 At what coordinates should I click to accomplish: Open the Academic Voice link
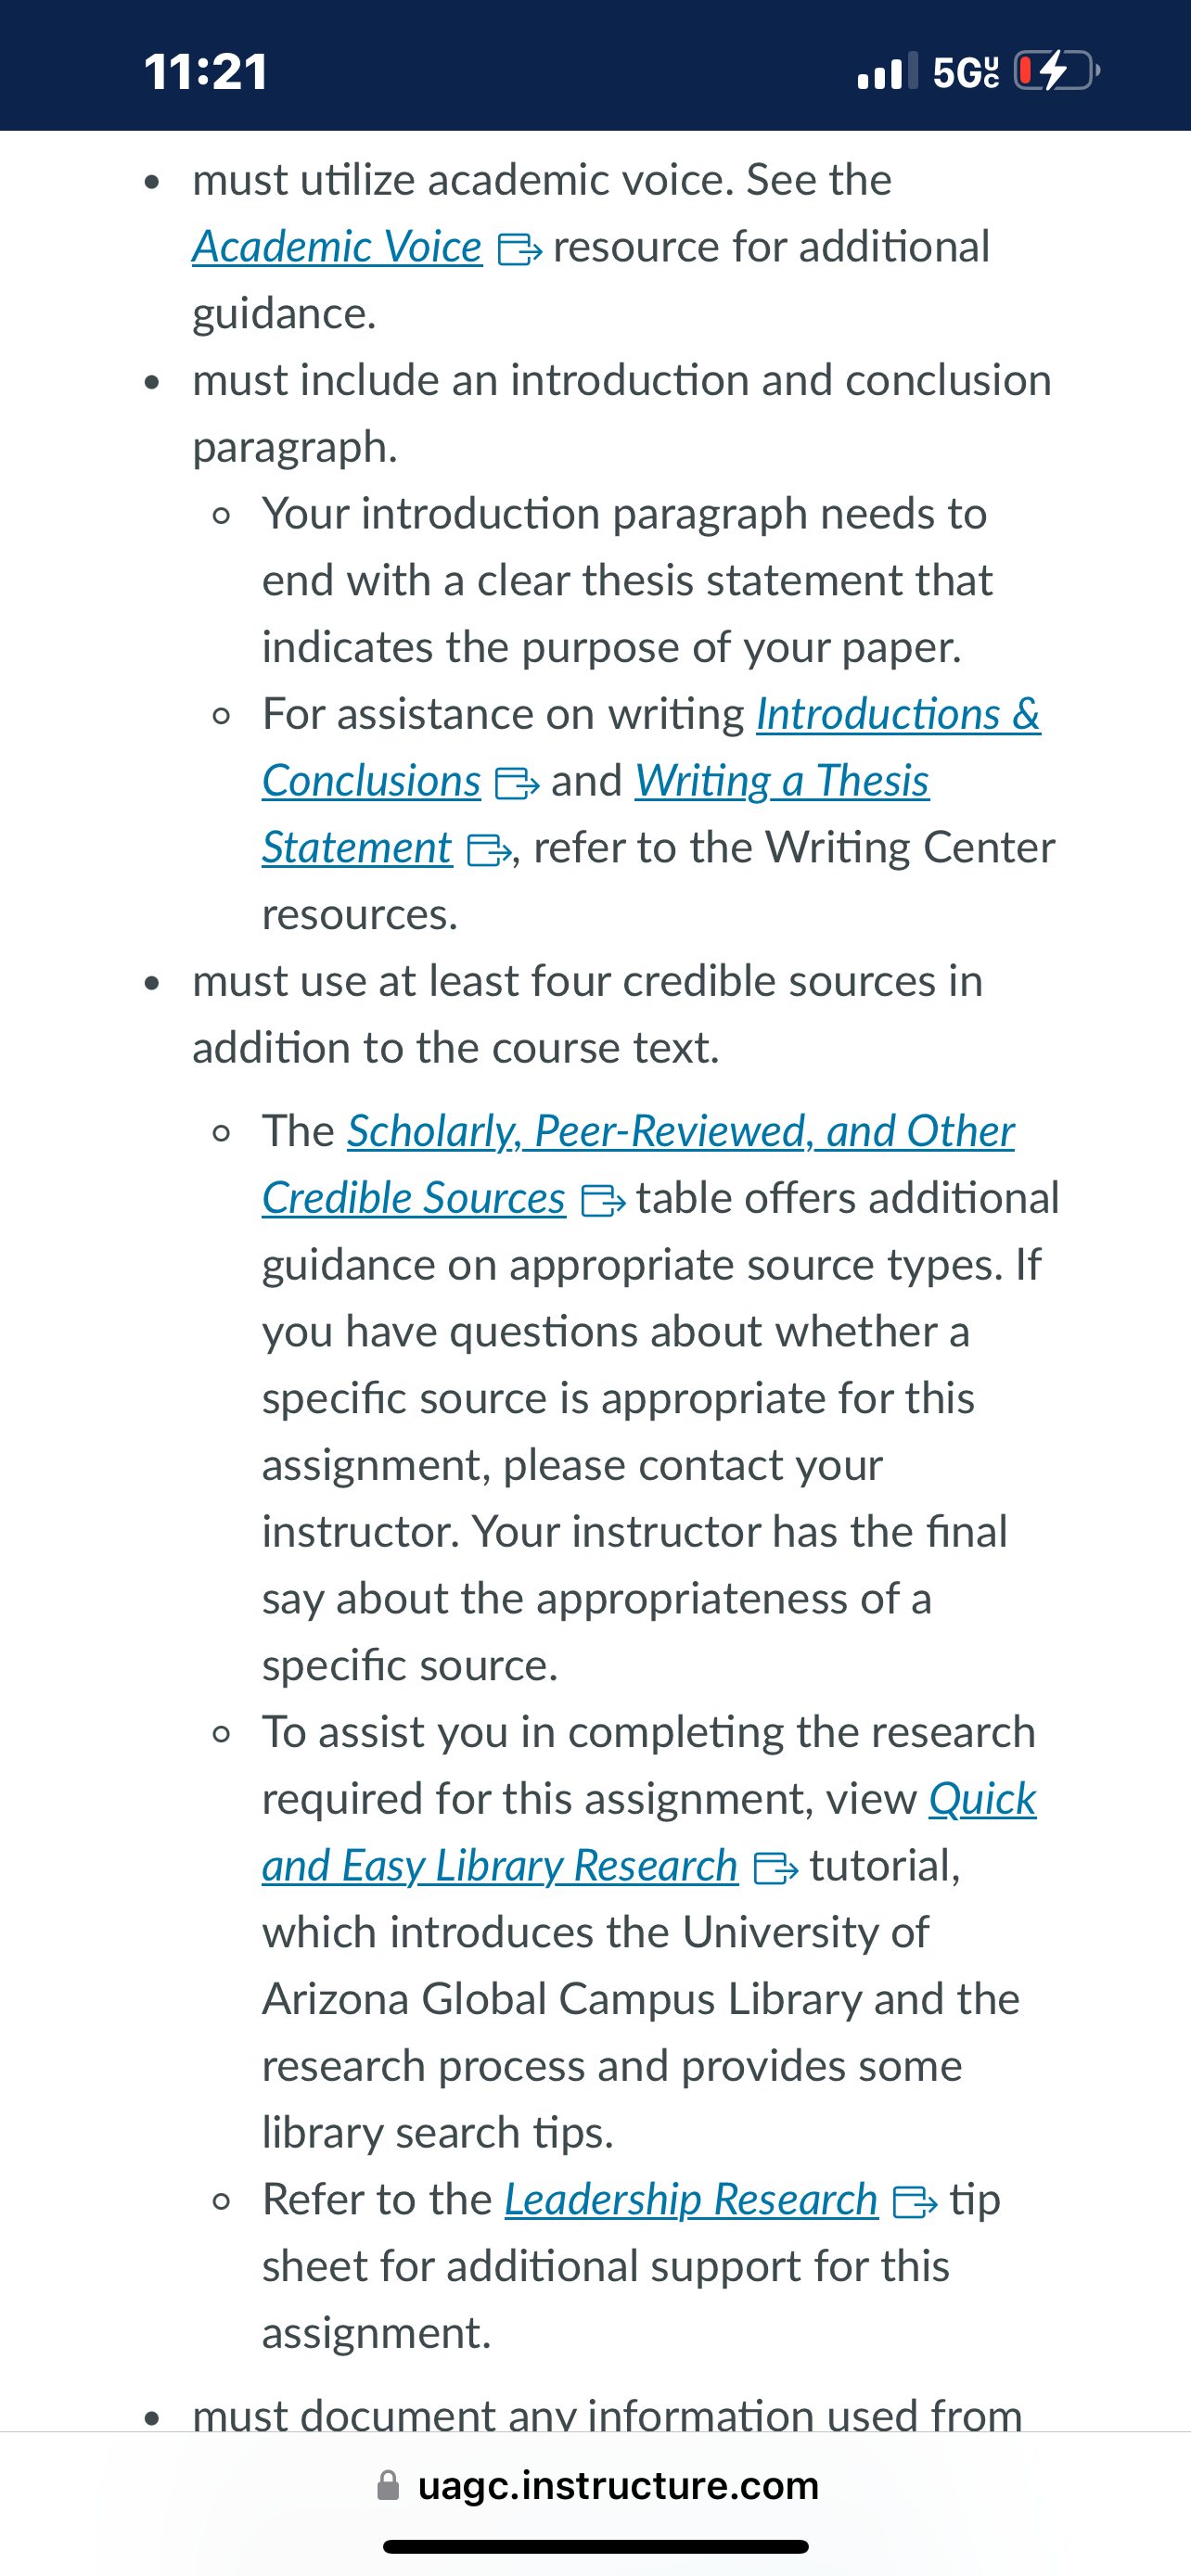click(x=337, y=247)
